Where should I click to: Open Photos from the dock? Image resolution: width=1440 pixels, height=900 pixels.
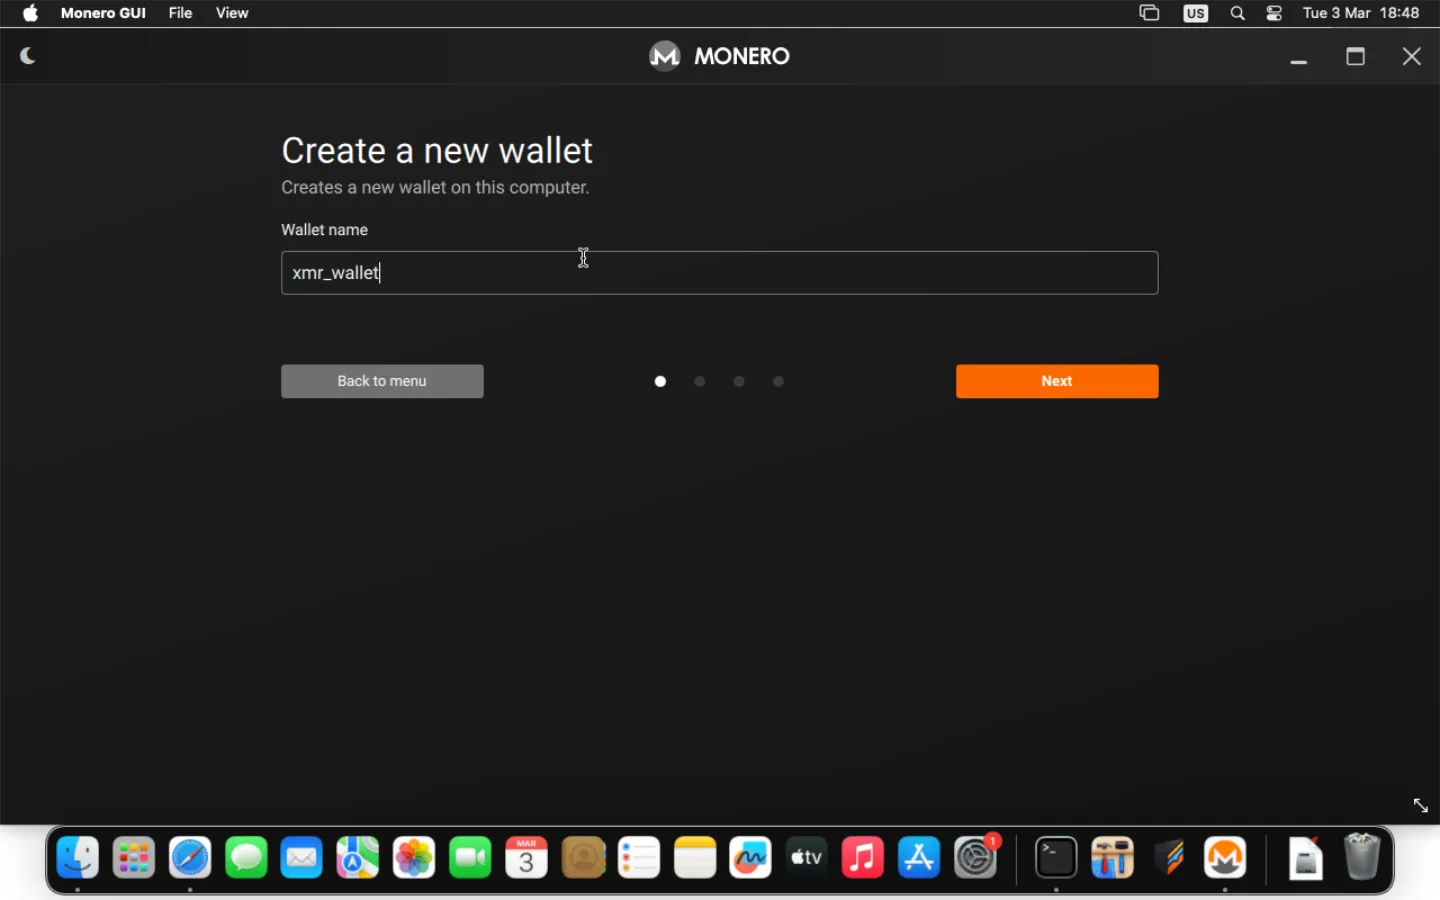pyautogui.click(x=414, y=858)
